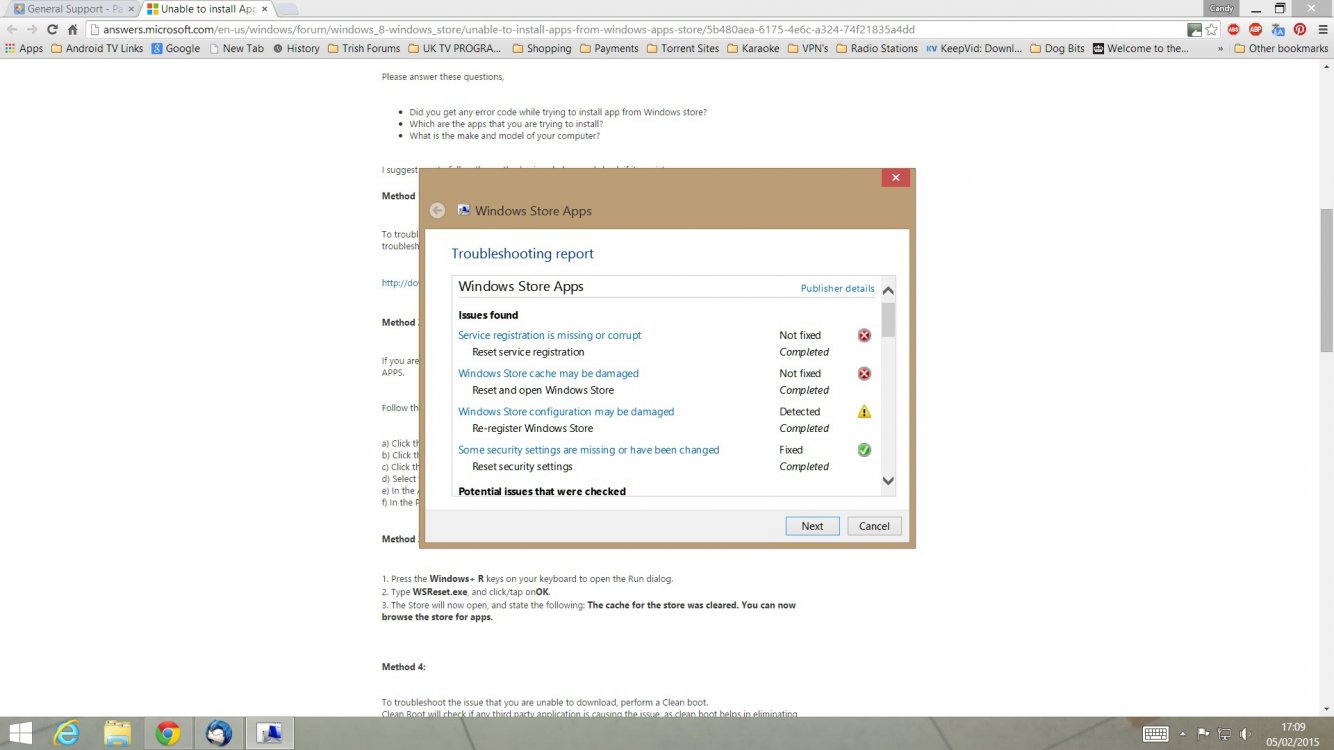Screen dimensions: 1334x750
Task: Click the Windows Start button
Action: tap(19, 733)
